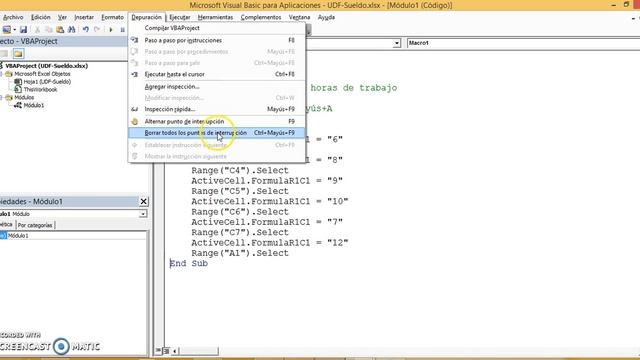
Task: Click the Copy toolbar icon
Action: (49, 29)
